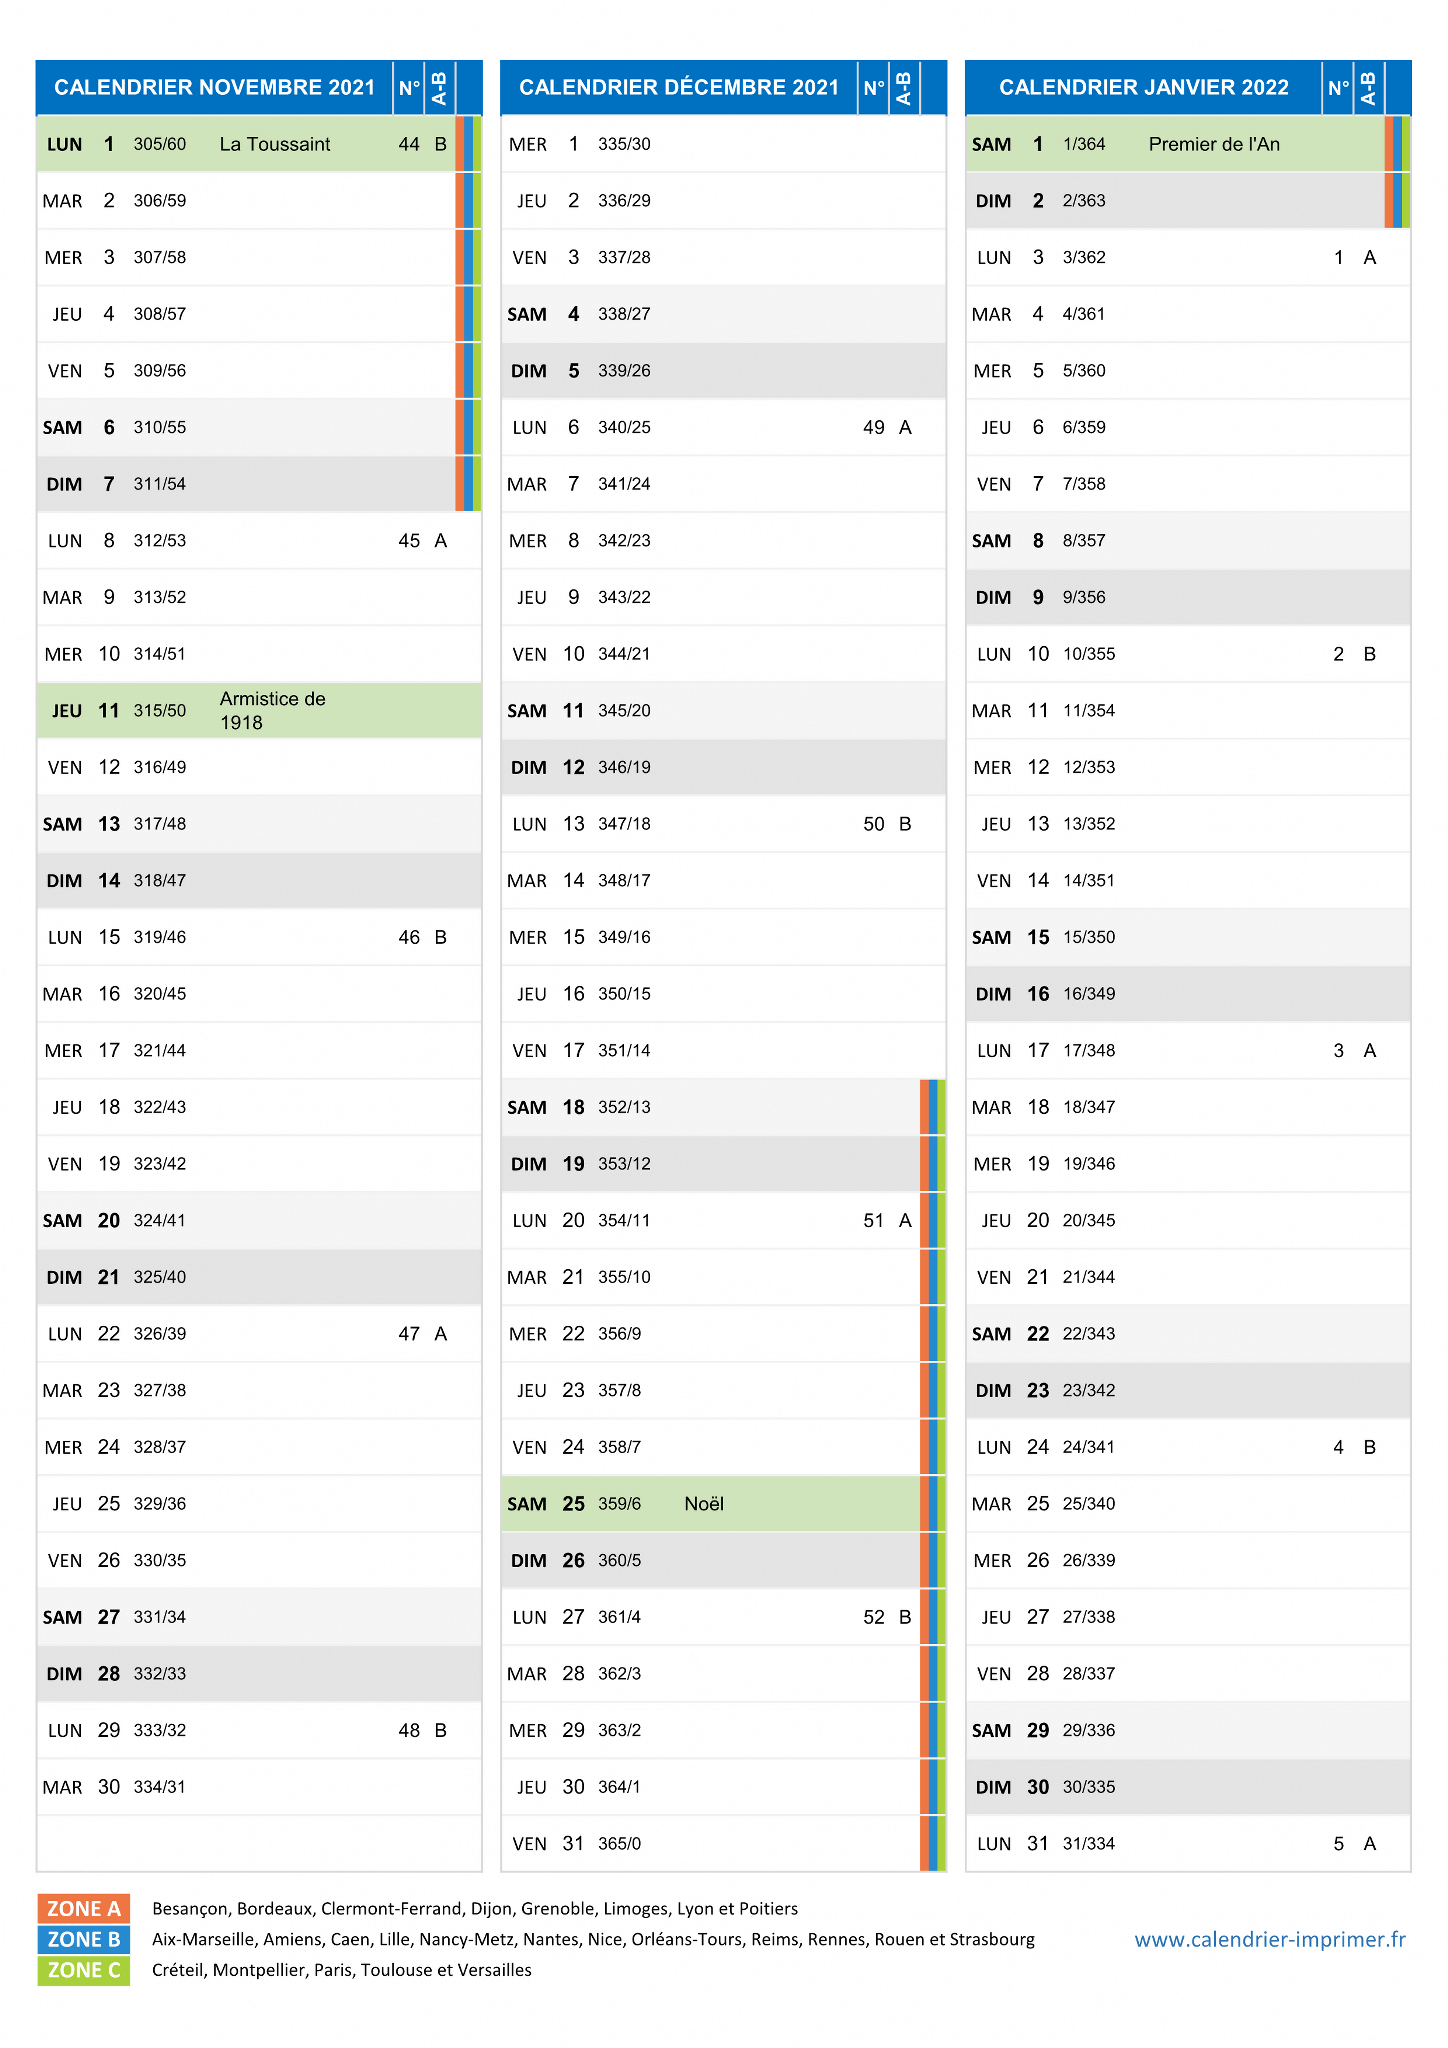Click the green ZONE C legend badge
1448x2048 pixels.
coord(84,1970)
